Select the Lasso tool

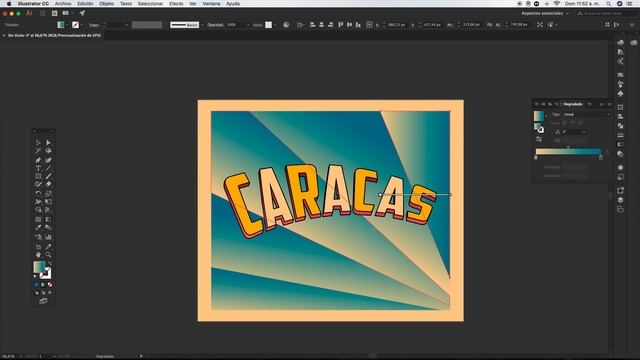point(48,151)
